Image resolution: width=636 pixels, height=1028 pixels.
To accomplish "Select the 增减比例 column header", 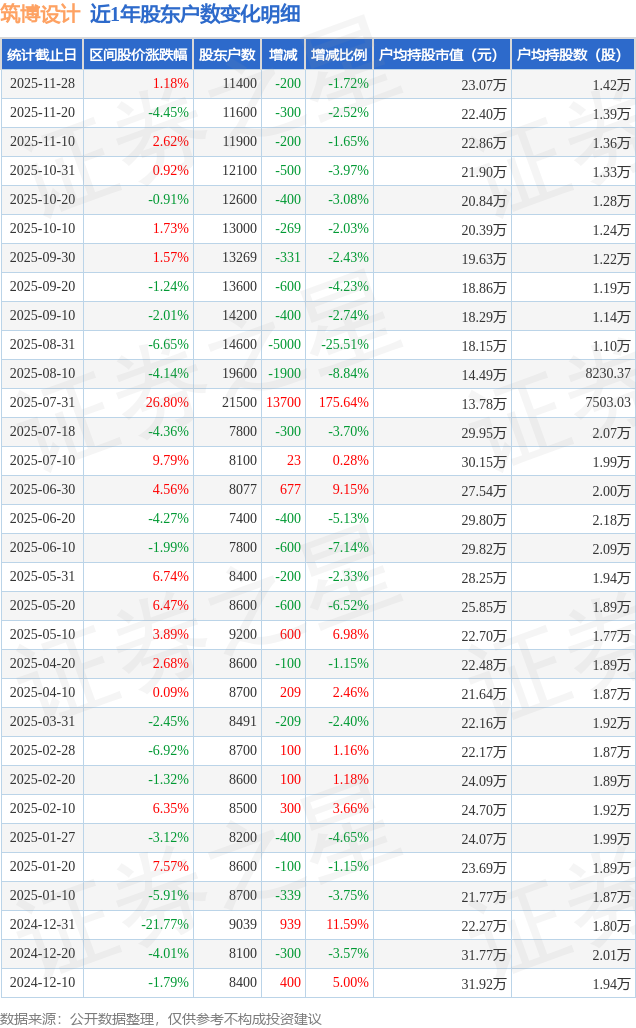I will (339, 55).
